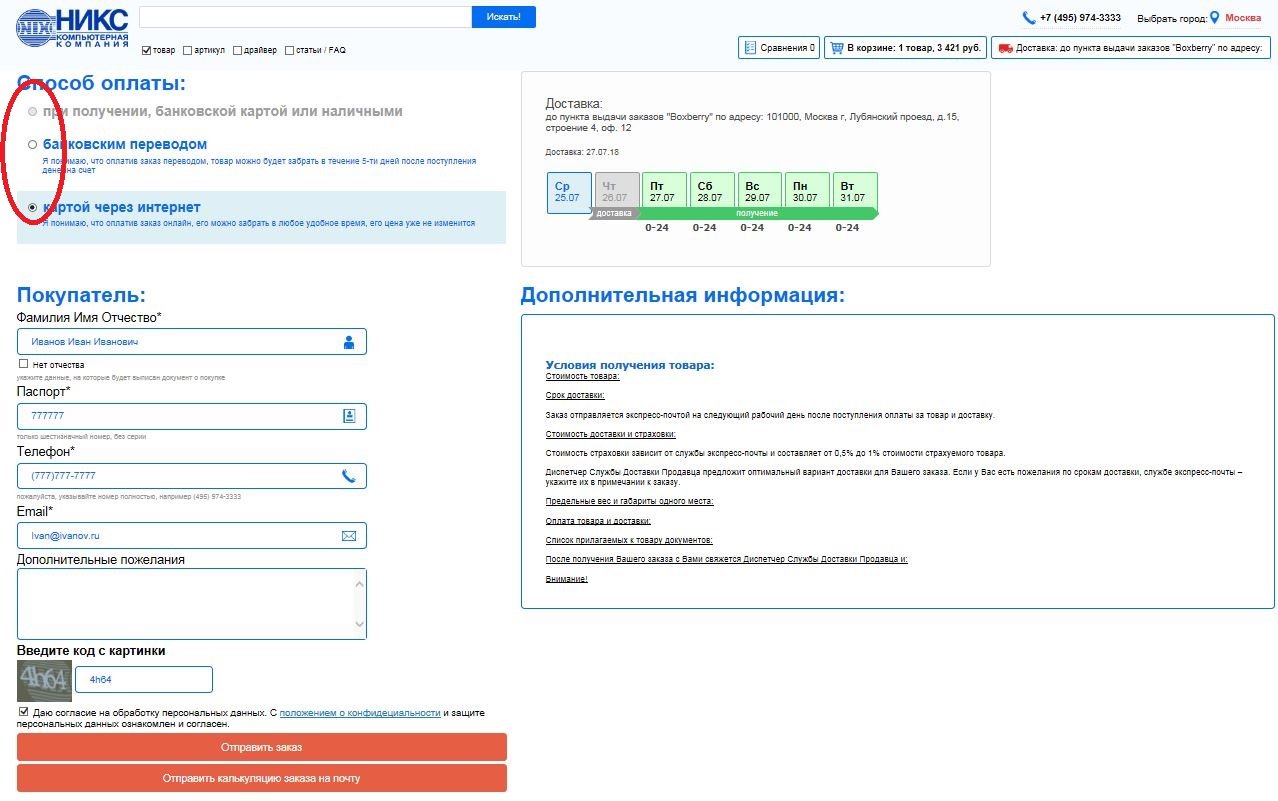This screenshot has height=801, width=1278.
Task: Click the person icon in the full name field
Action: click(x=349, y=342)
